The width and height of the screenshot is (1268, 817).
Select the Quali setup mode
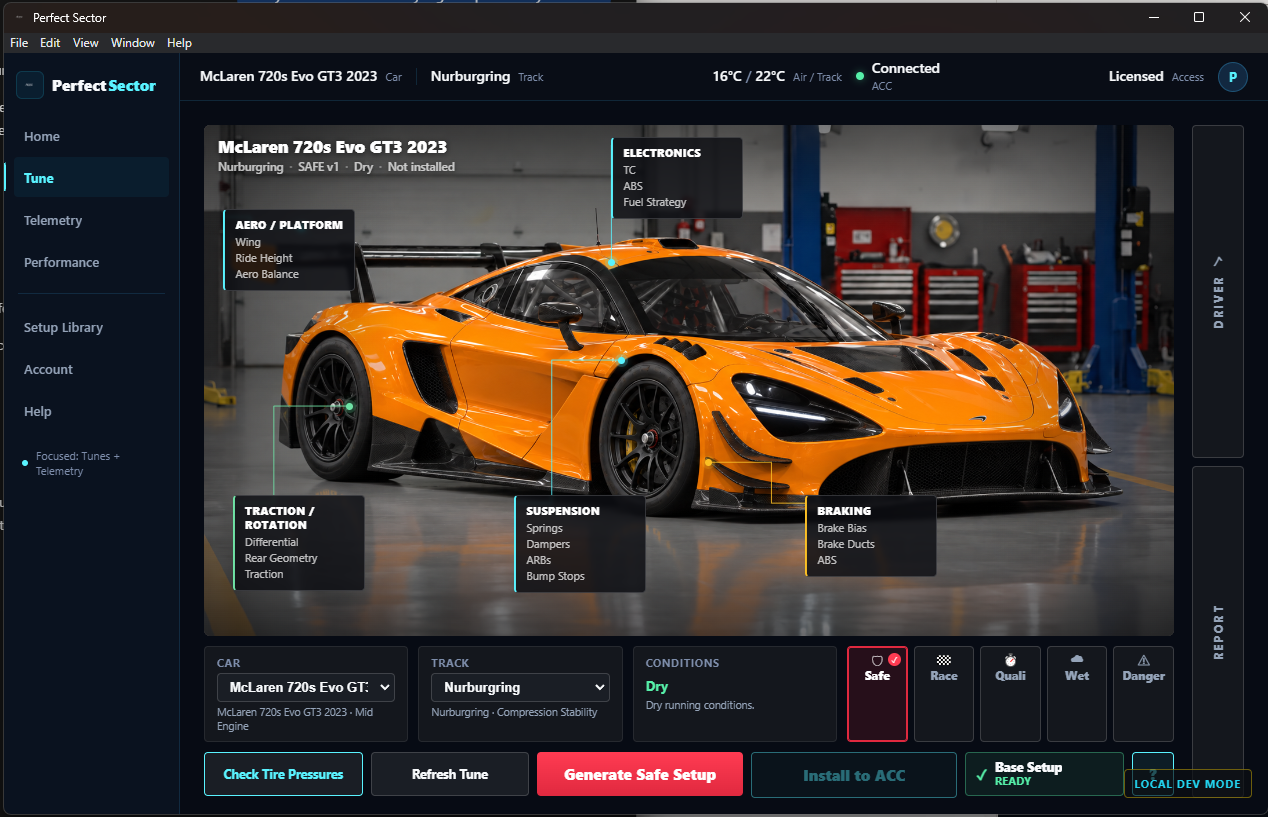point(1010,693)
